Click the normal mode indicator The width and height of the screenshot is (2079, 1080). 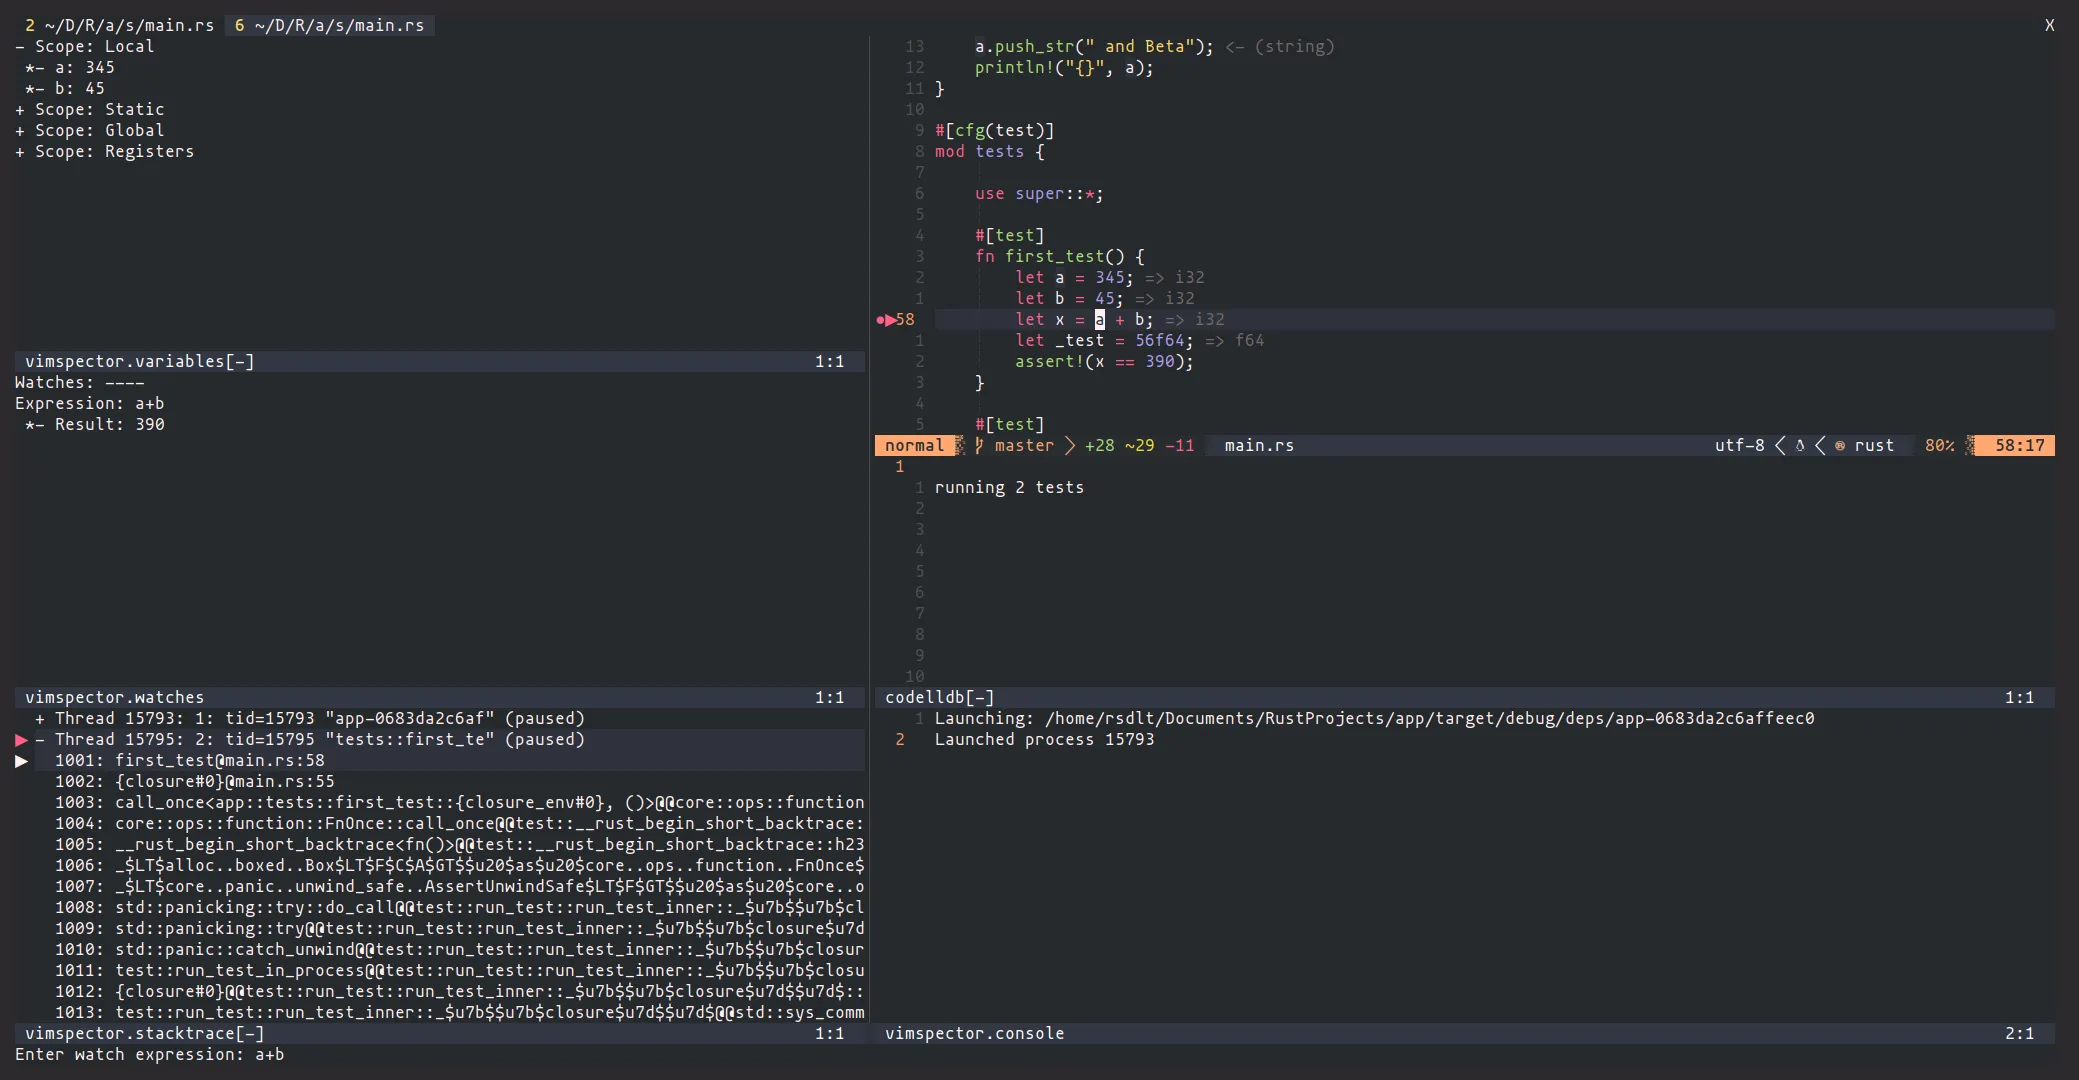pos(914,446)
